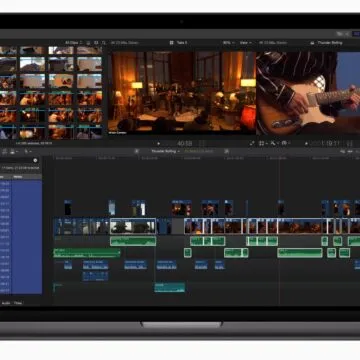Click the Thunder Rolling title above inspector
This screenshot has width=360, height=360.
(x=329, y=43)
